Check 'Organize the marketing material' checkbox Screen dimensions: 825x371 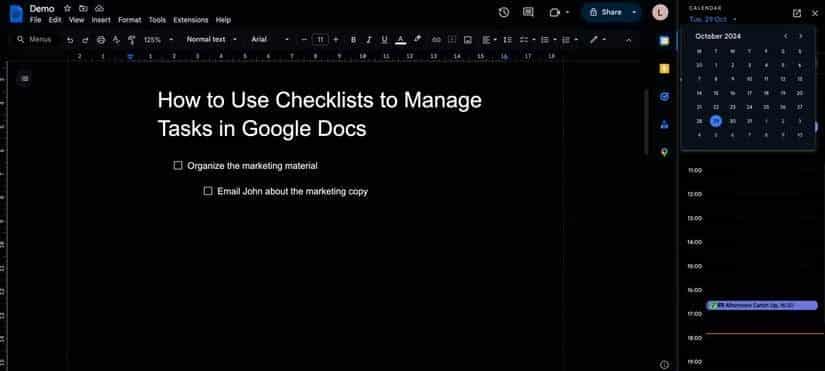(x=178, y=165)
